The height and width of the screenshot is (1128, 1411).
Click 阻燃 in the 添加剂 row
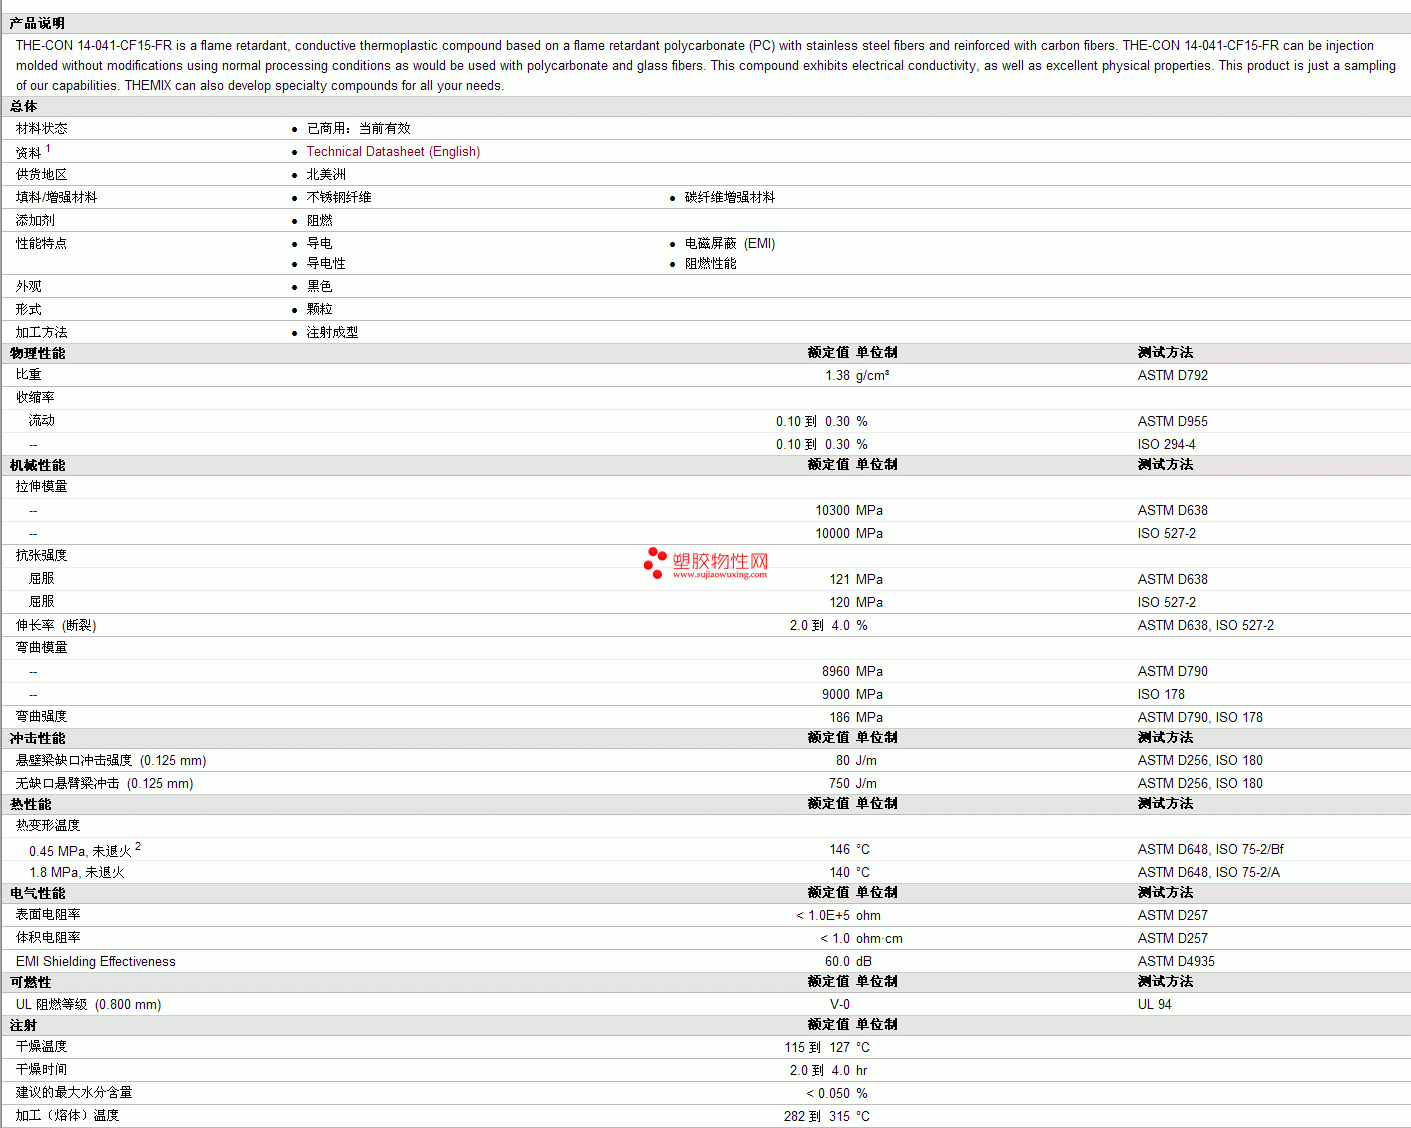pyautogui.click(x=320, y=220)
